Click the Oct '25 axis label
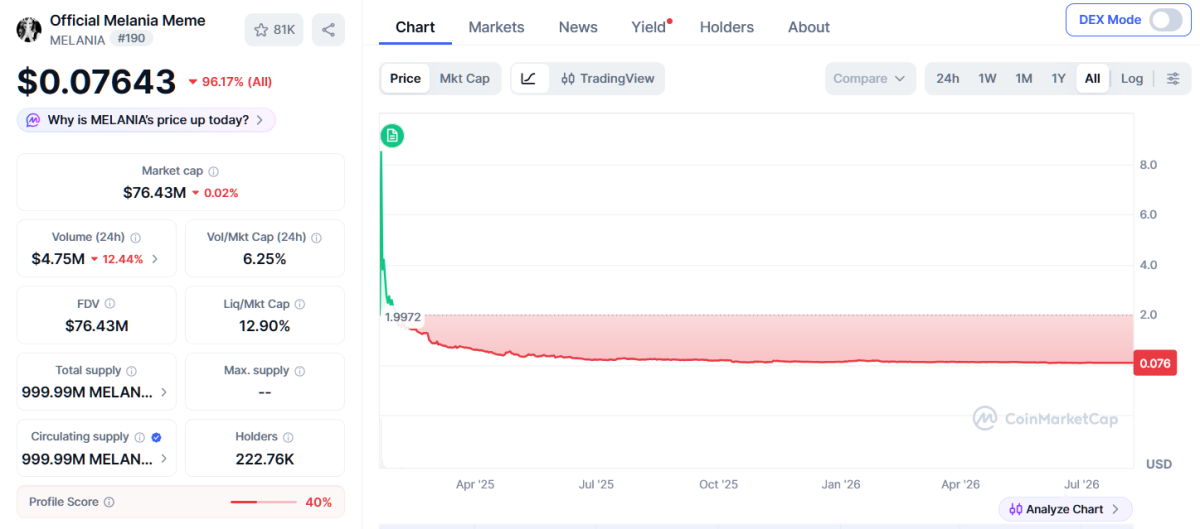The height and width of the screenshot is (529, 1200). 718,484
